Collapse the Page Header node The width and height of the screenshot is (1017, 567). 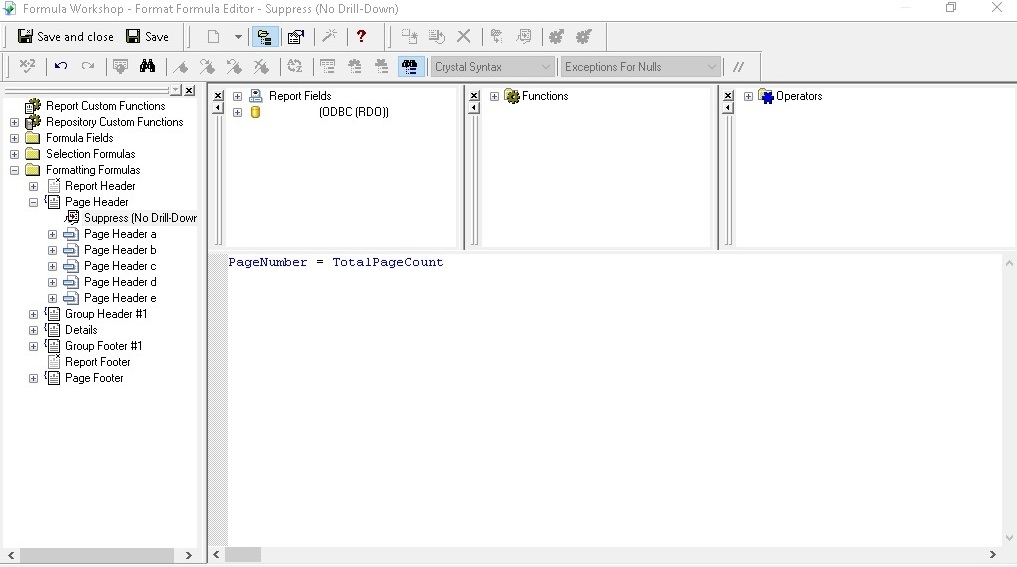coord(34,202)
